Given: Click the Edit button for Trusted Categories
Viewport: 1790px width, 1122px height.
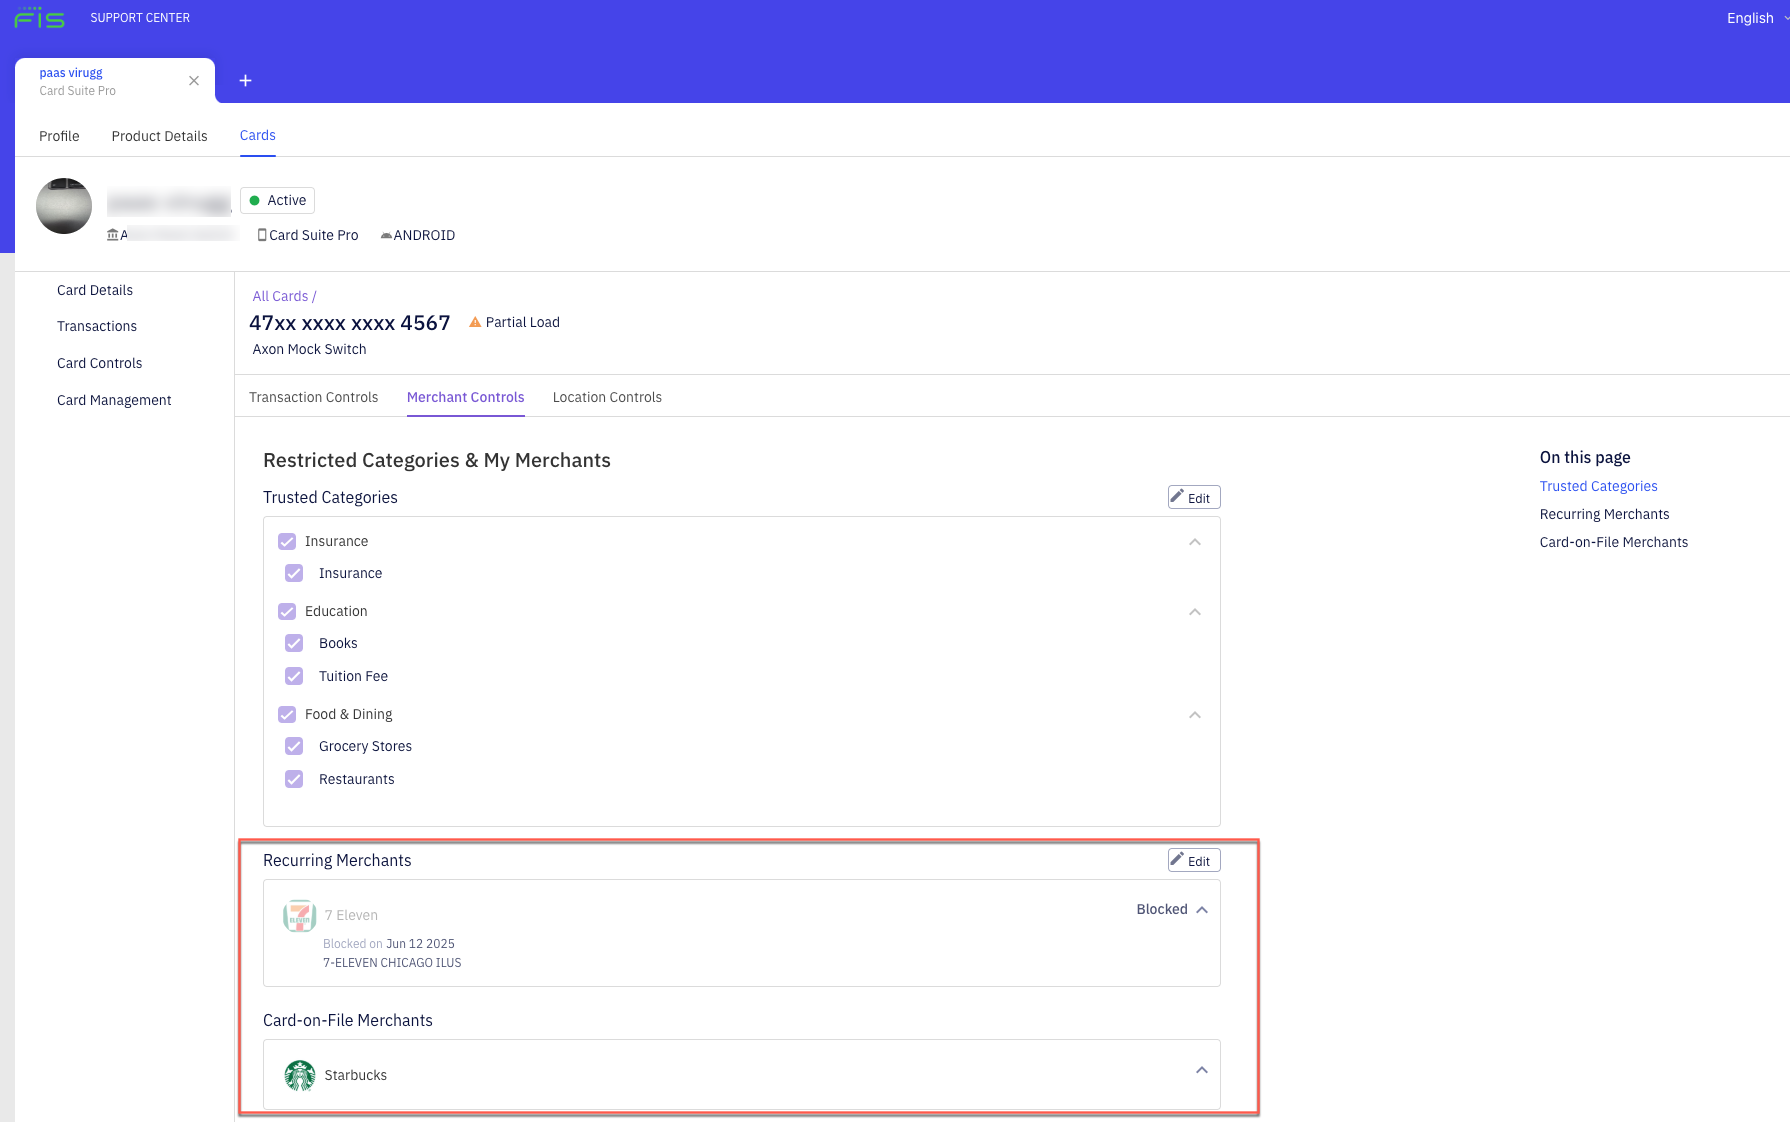Looking at the screenshot, I should (1193, 497).
